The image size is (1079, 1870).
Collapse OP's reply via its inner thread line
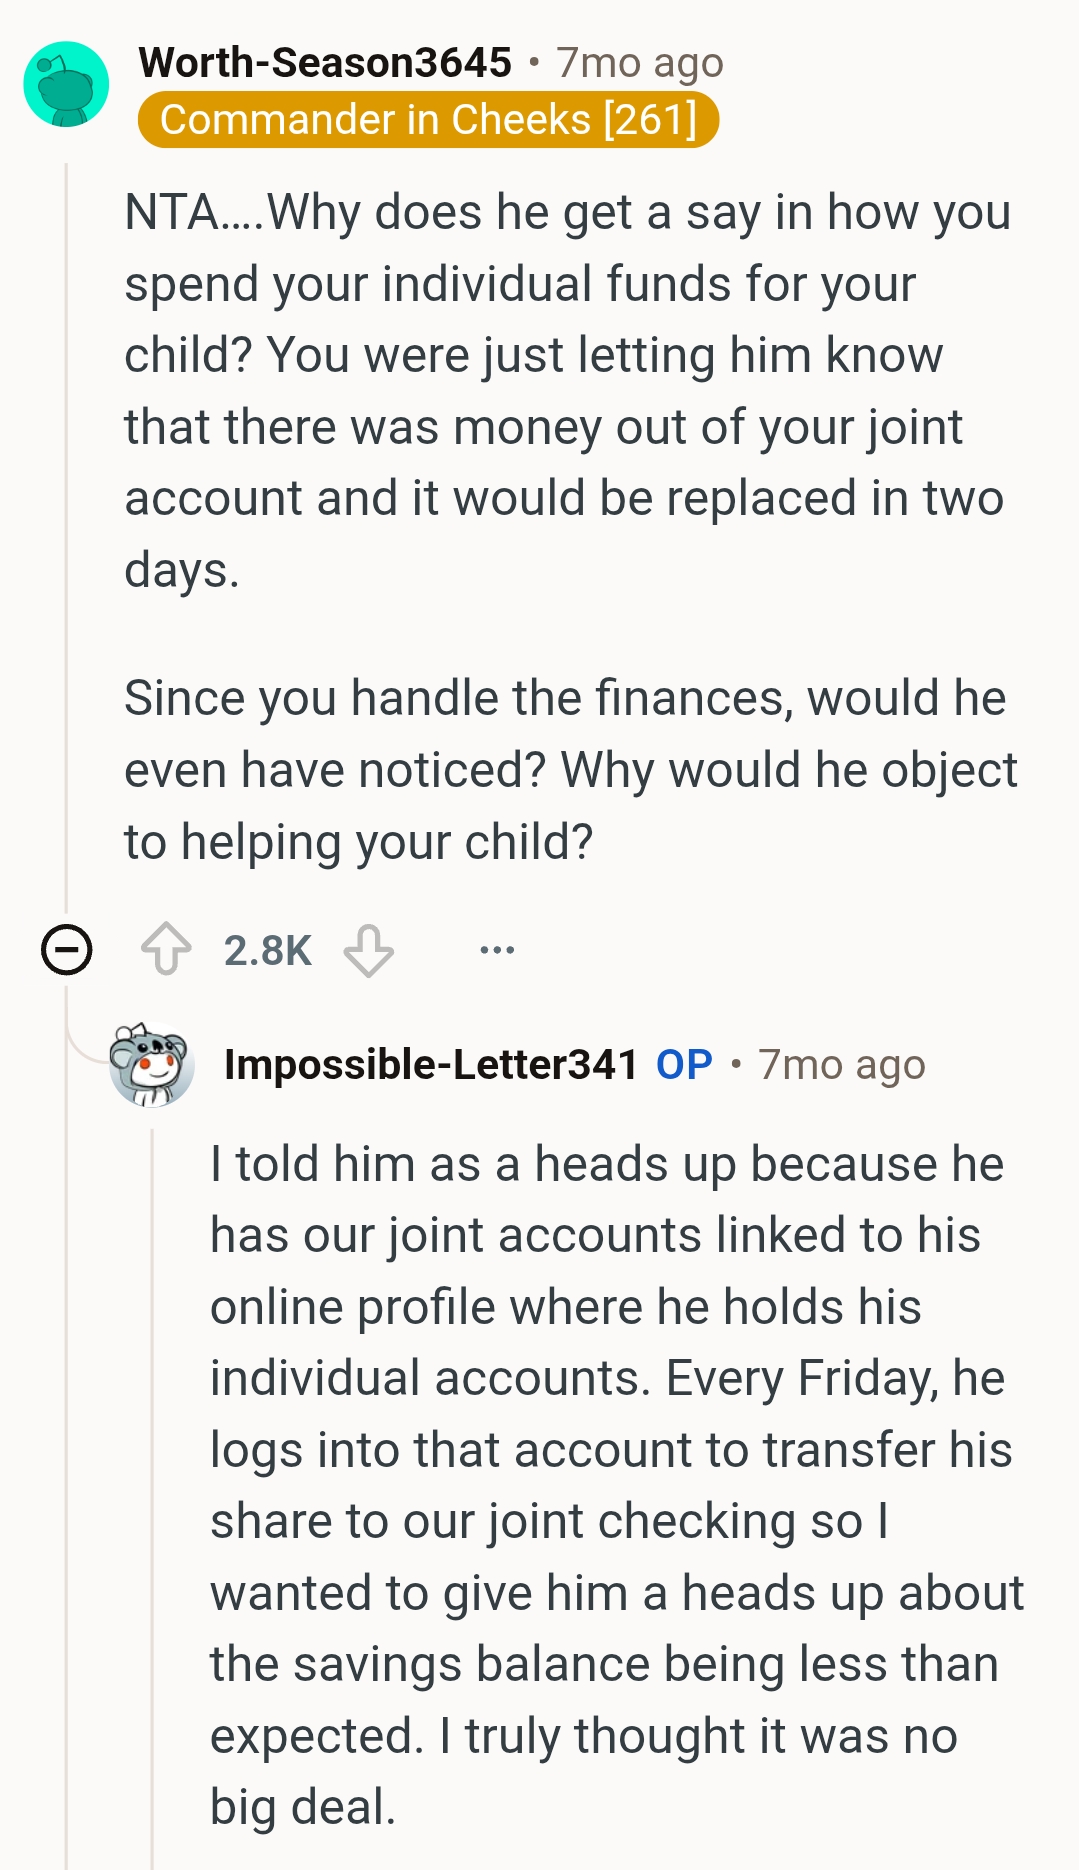[152, 1500]
